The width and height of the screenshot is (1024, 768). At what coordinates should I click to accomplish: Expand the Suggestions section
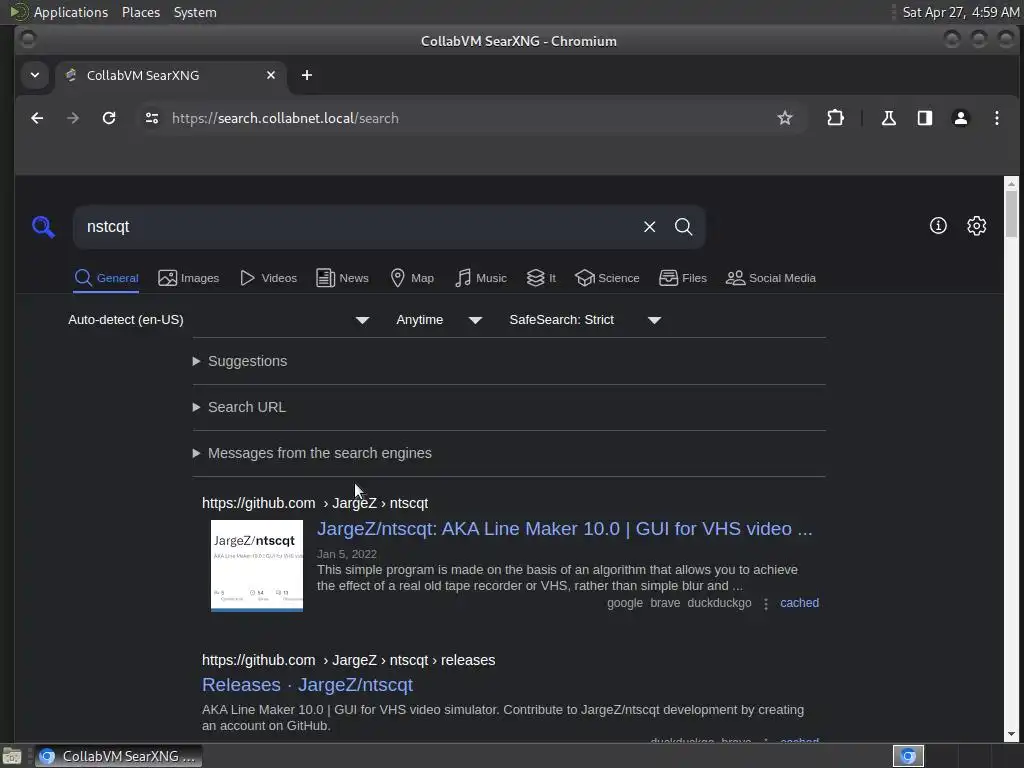click(x=240, y=361)
